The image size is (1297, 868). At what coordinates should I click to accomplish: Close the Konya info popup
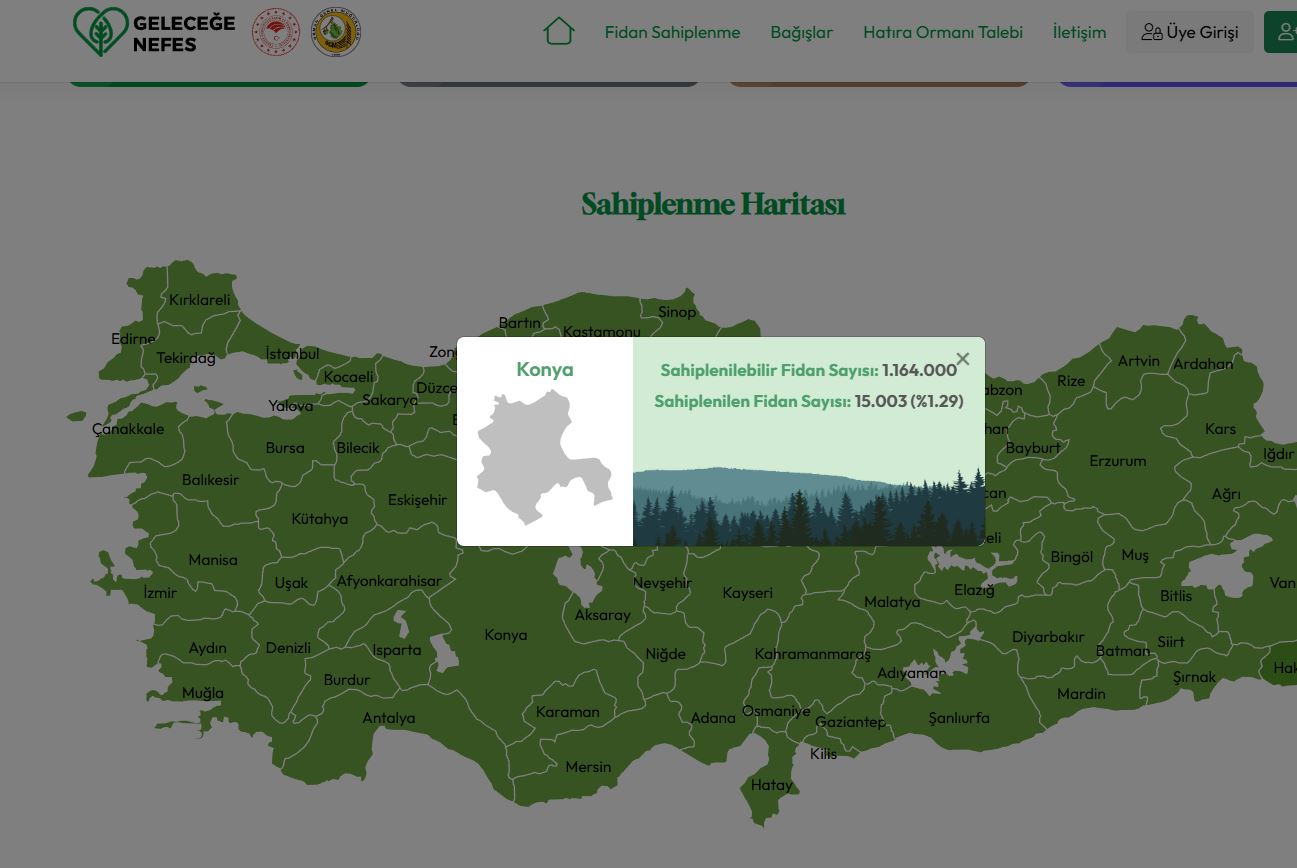962,359
